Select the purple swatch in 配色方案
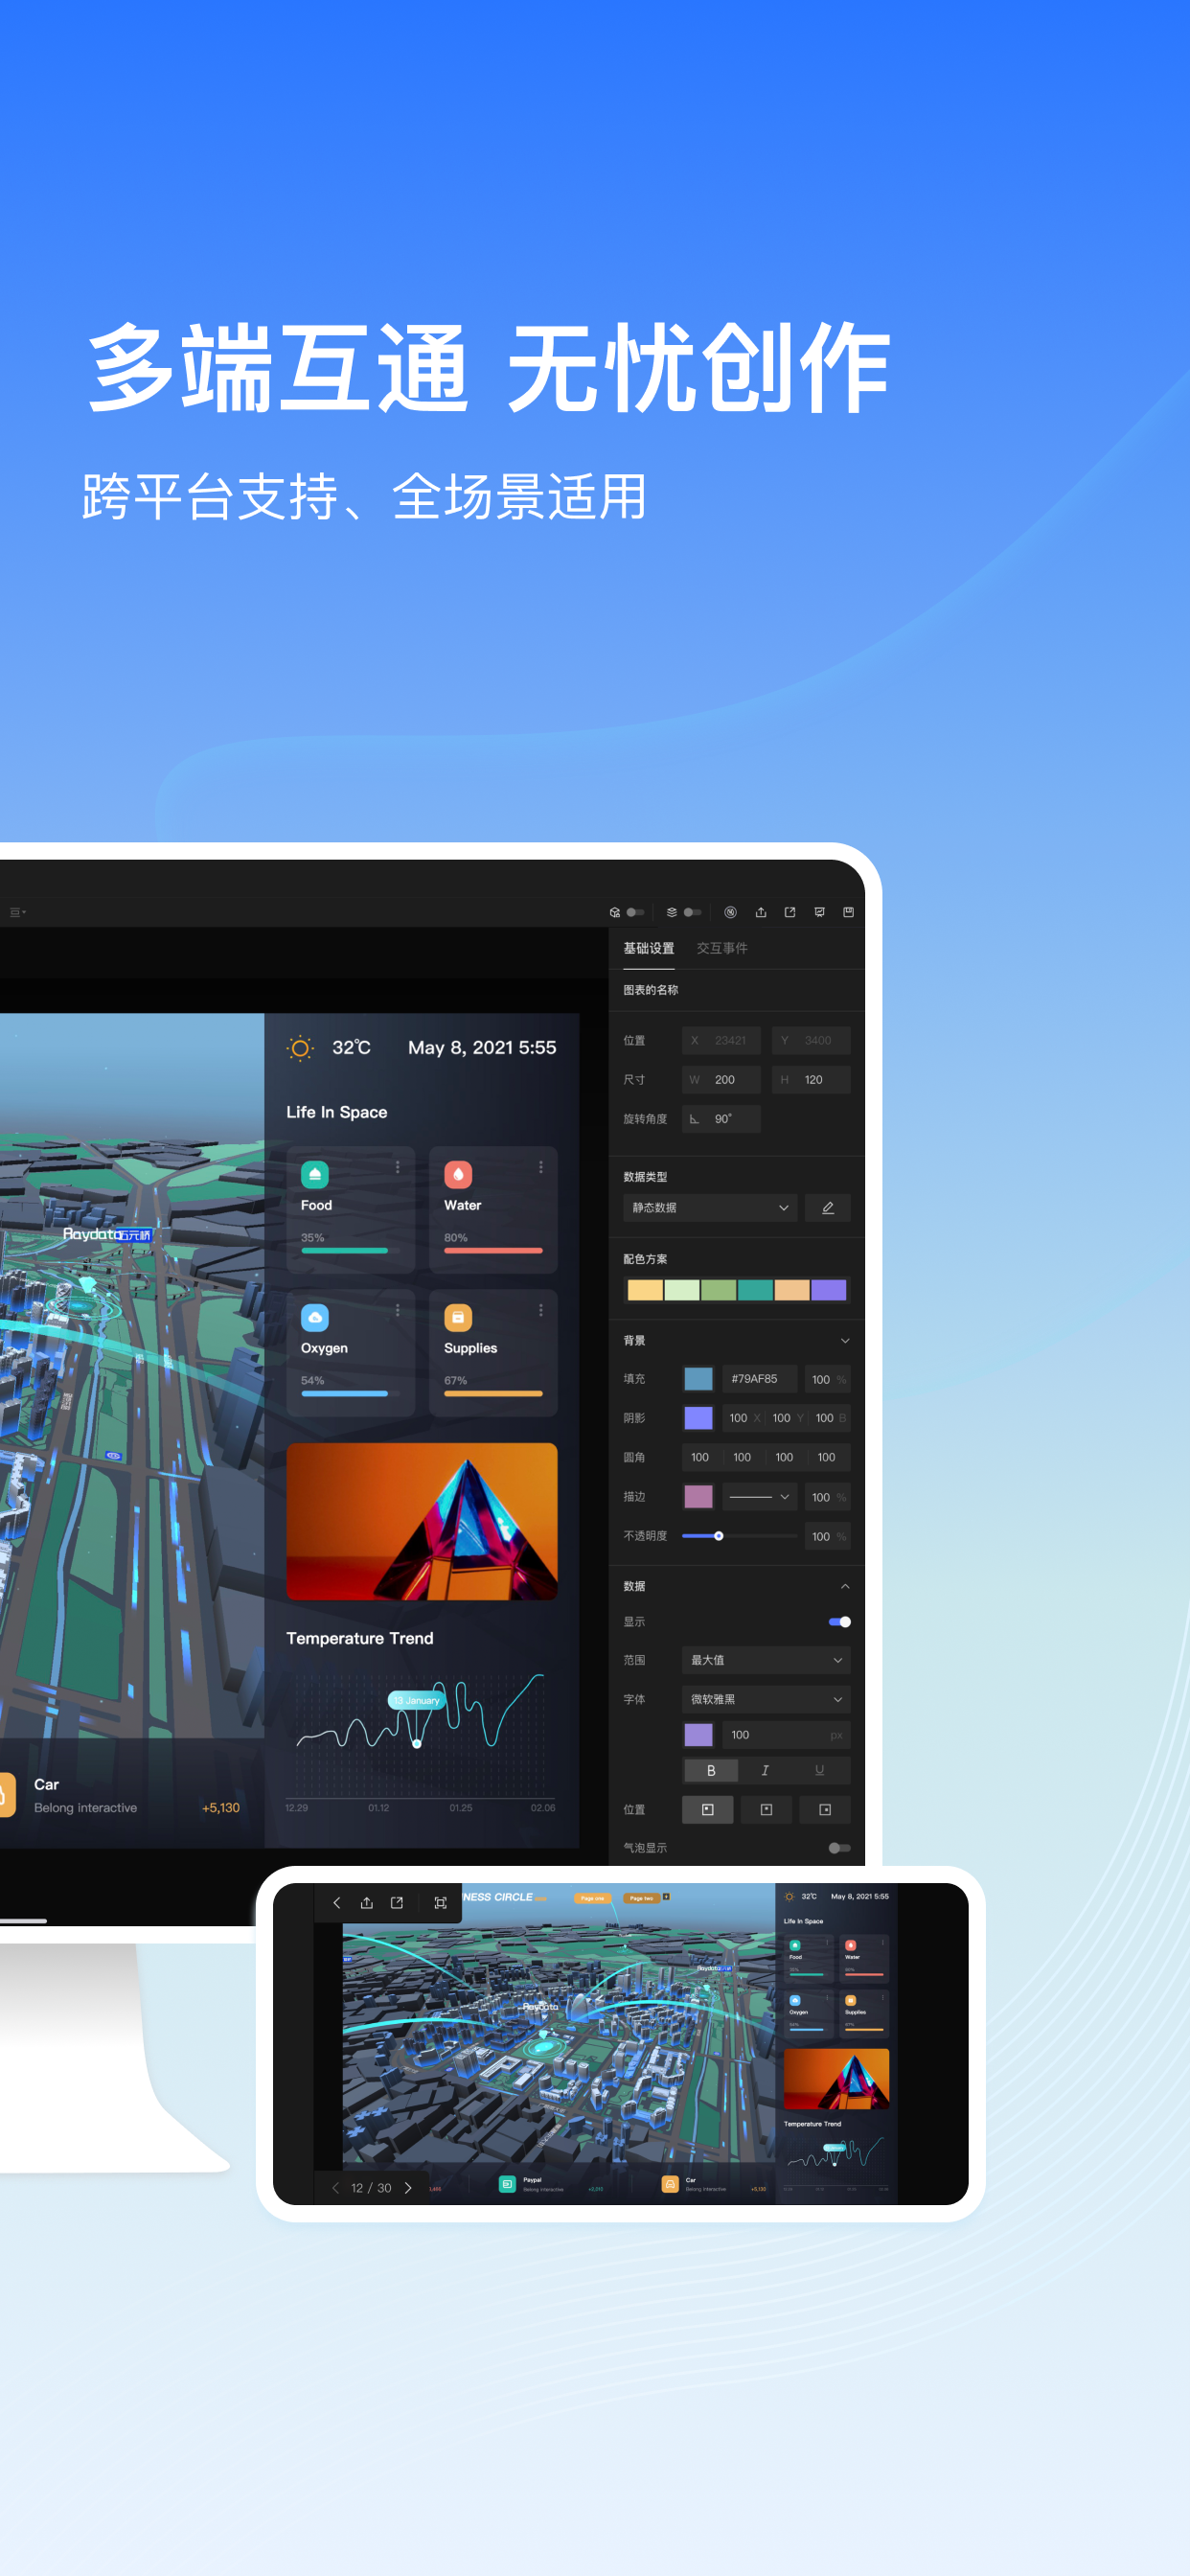Image resolution: width=1190 pixels, height=2576 pixels. [829, 1290]
